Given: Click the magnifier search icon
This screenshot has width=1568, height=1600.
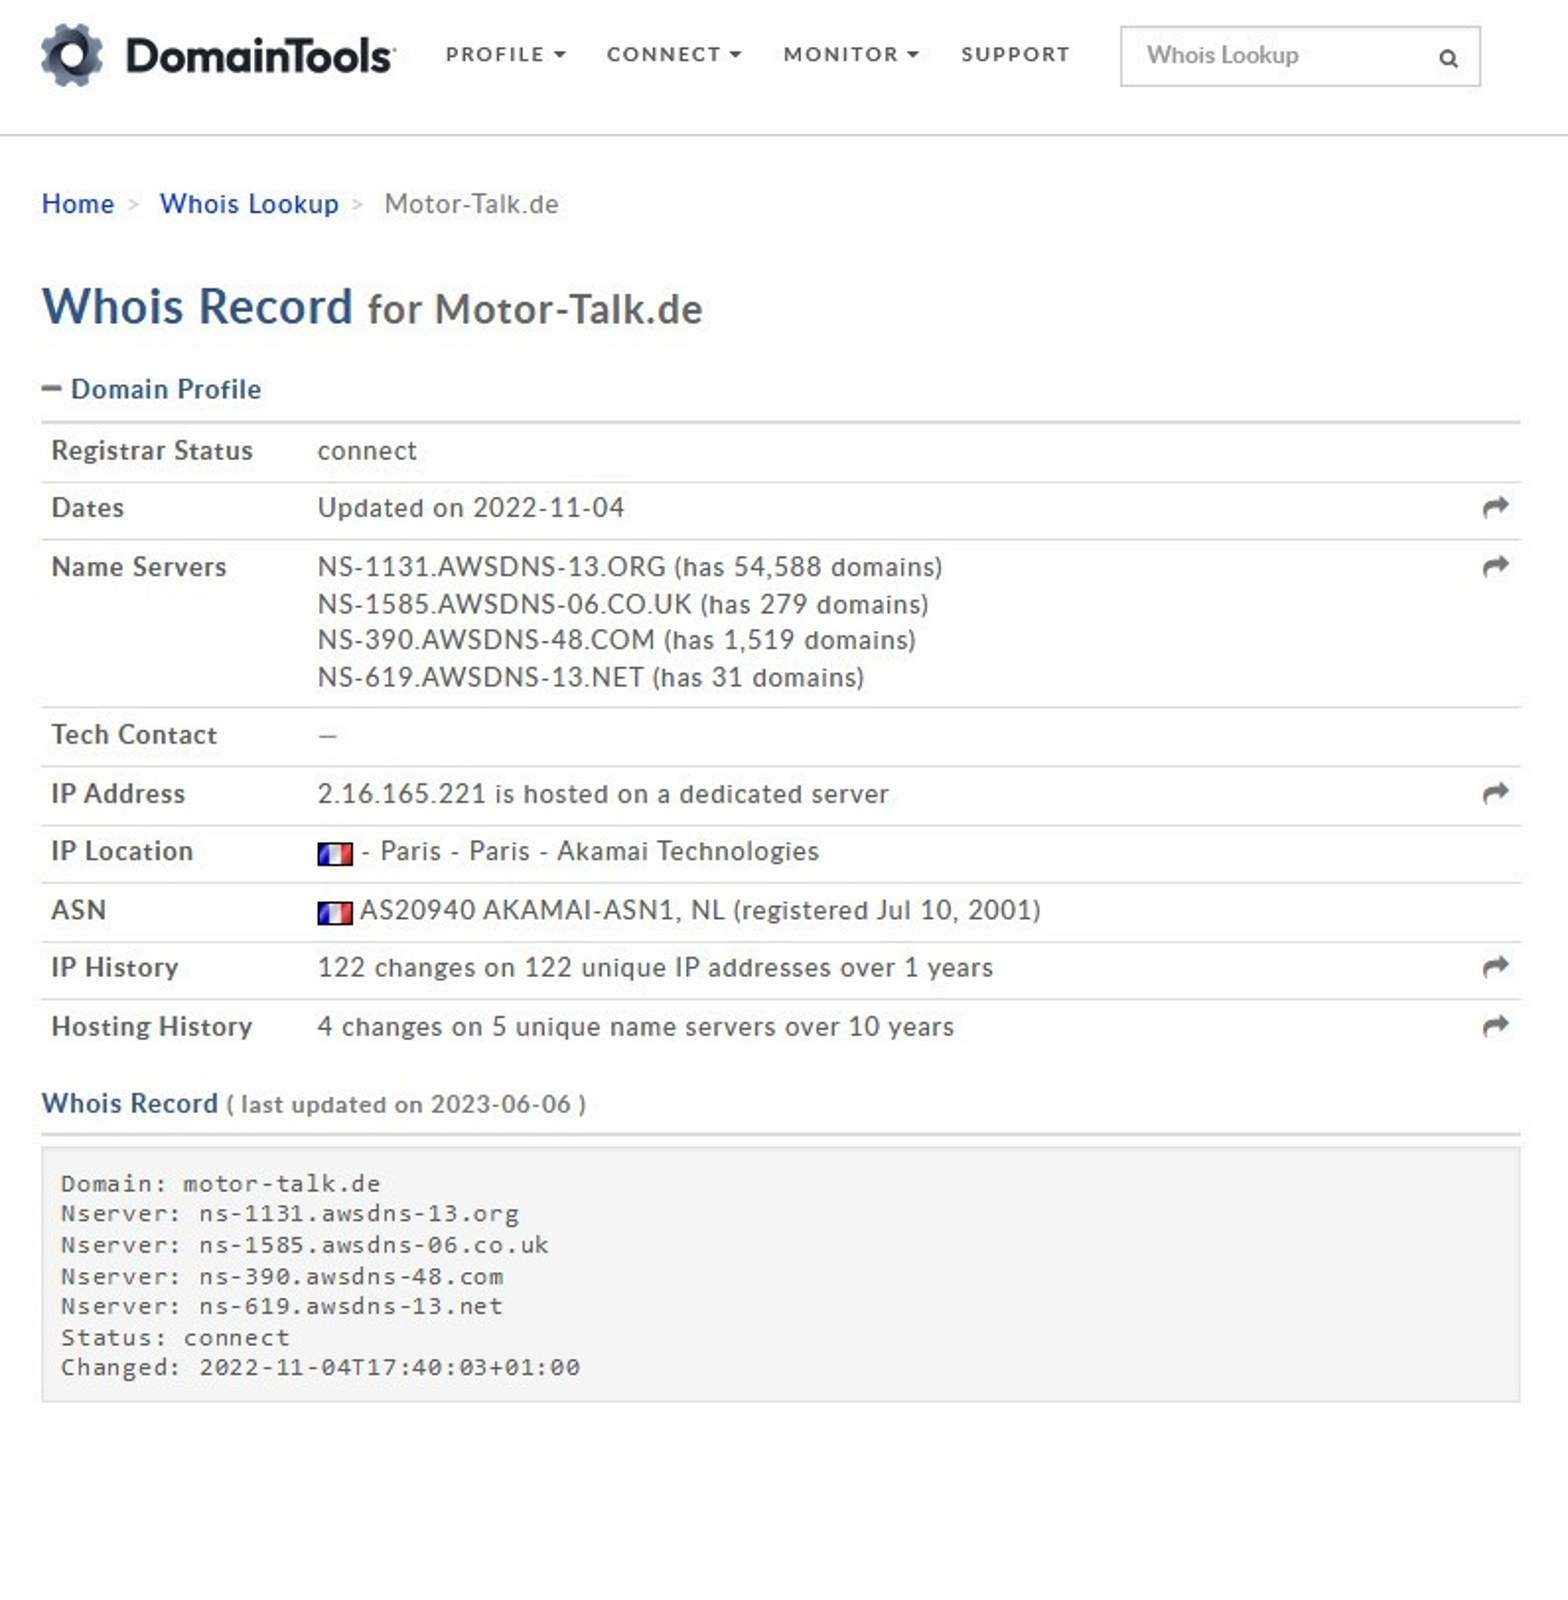Looking at the screenshot, I should 1447,58.
